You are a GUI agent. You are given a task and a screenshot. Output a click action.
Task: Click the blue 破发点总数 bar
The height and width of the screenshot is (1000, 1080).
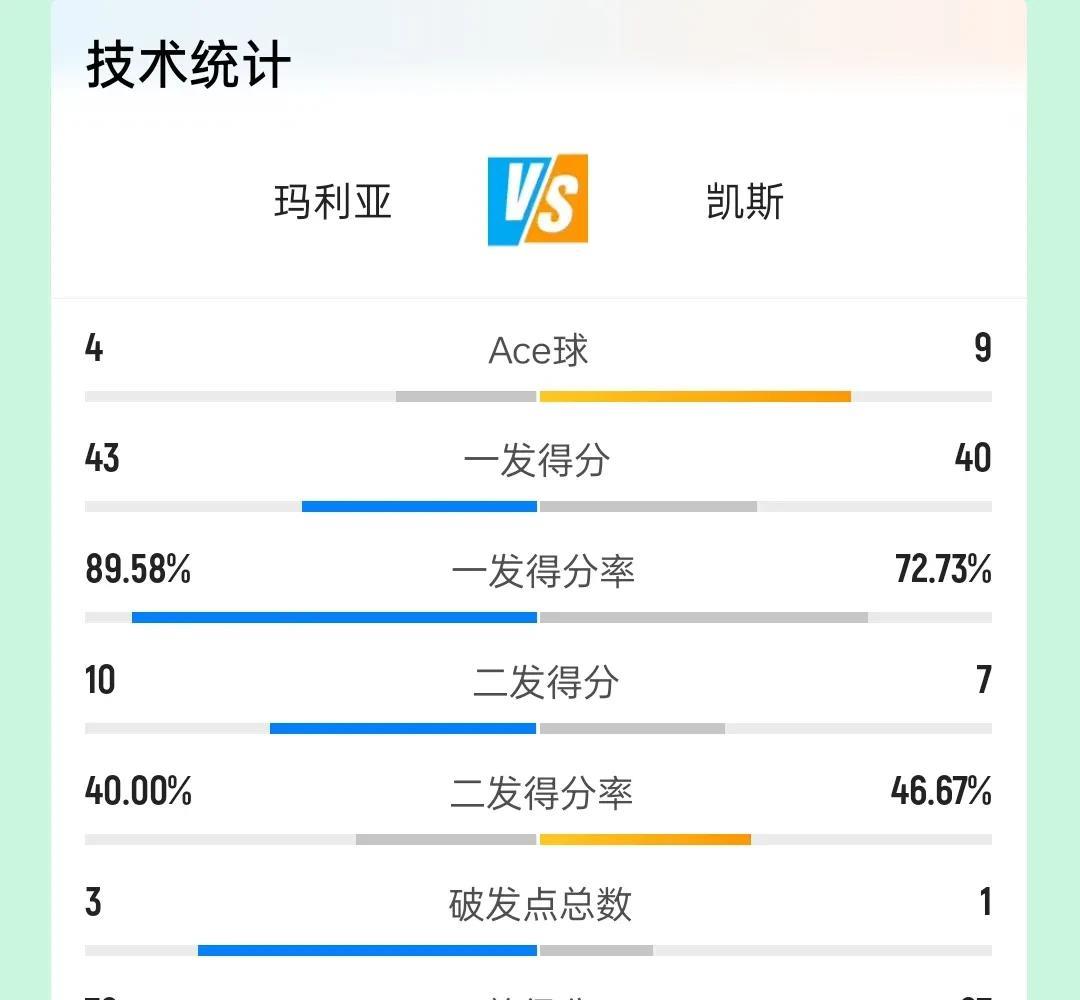click(x=367, y=950)
